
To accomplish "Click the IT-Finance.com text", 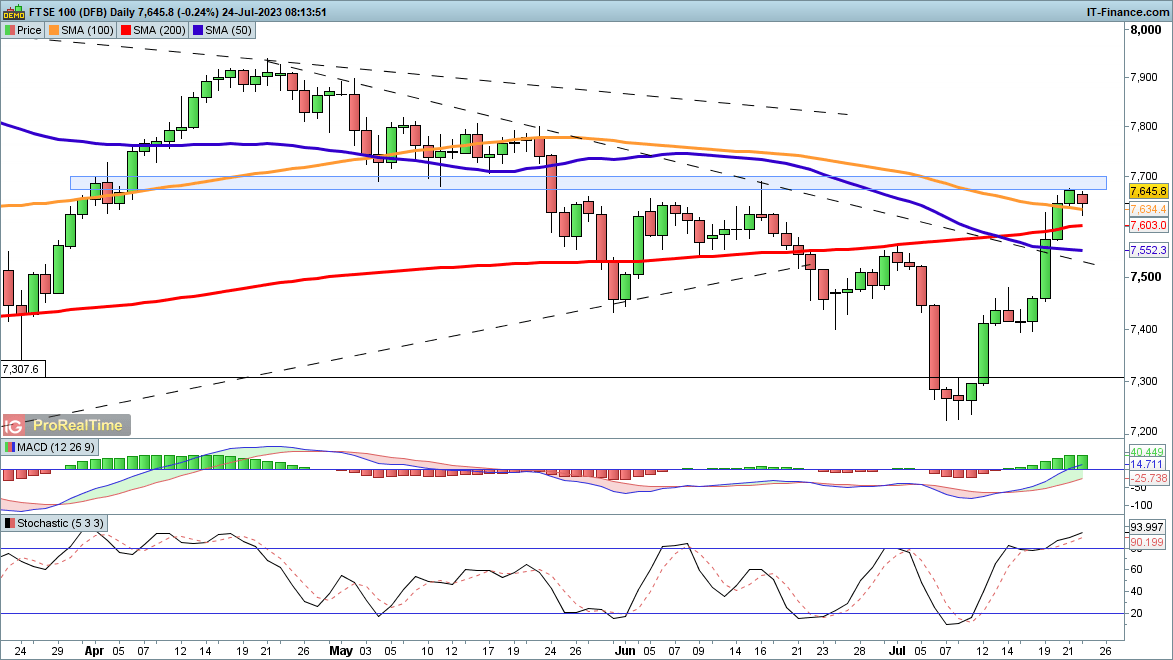I will (1127, 12).
